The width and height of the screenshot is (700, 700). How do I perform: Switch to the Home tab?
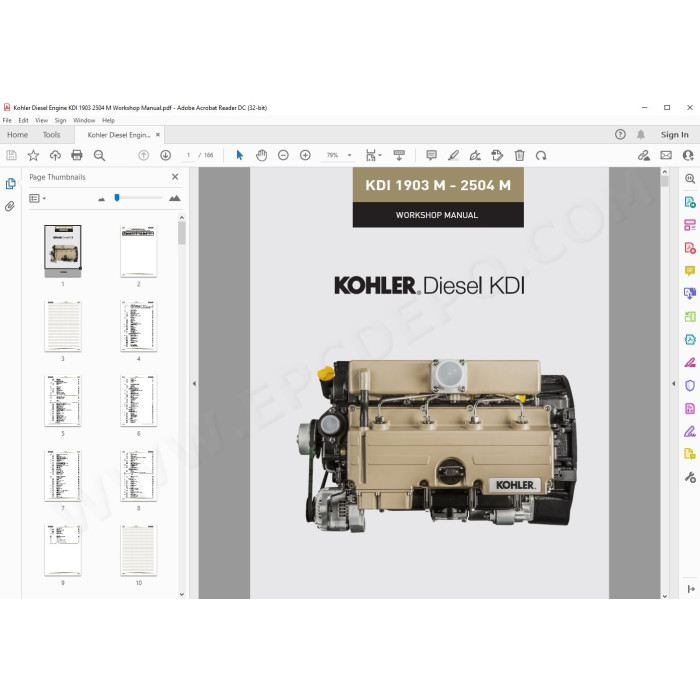[x=17, y=135]
